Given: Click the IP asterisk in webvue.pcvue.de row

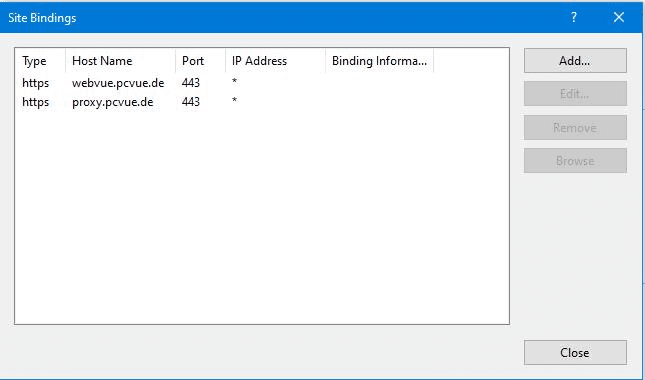Looking at the screenshot, I should (x=234, y=81).
